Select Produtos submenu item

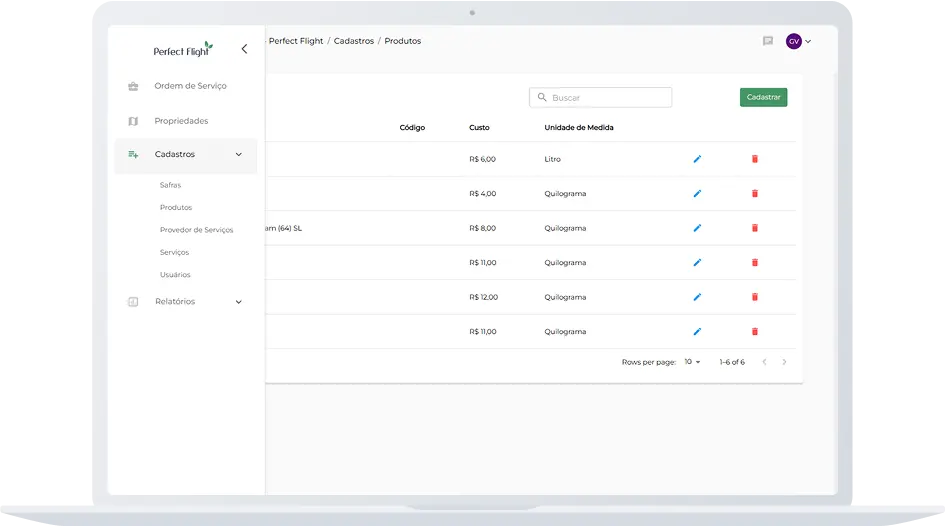click(175, 207)
